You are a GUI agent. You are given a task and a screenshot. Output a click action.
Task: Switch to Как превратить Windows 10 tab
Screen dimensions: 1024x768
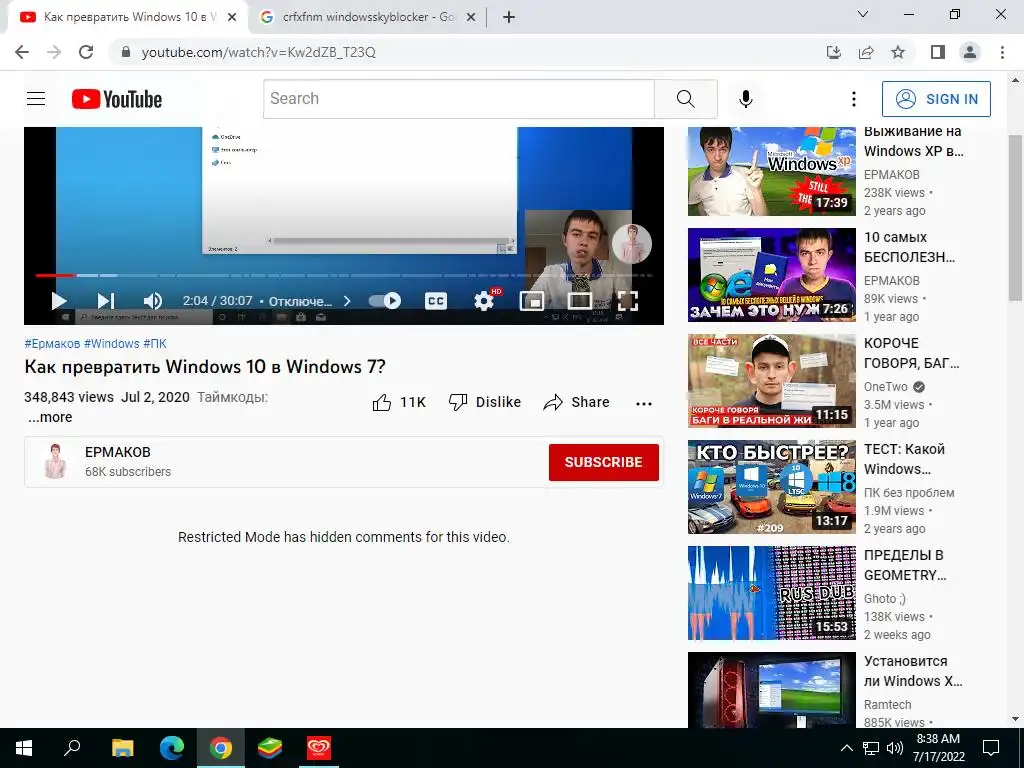tap(127, 17)
